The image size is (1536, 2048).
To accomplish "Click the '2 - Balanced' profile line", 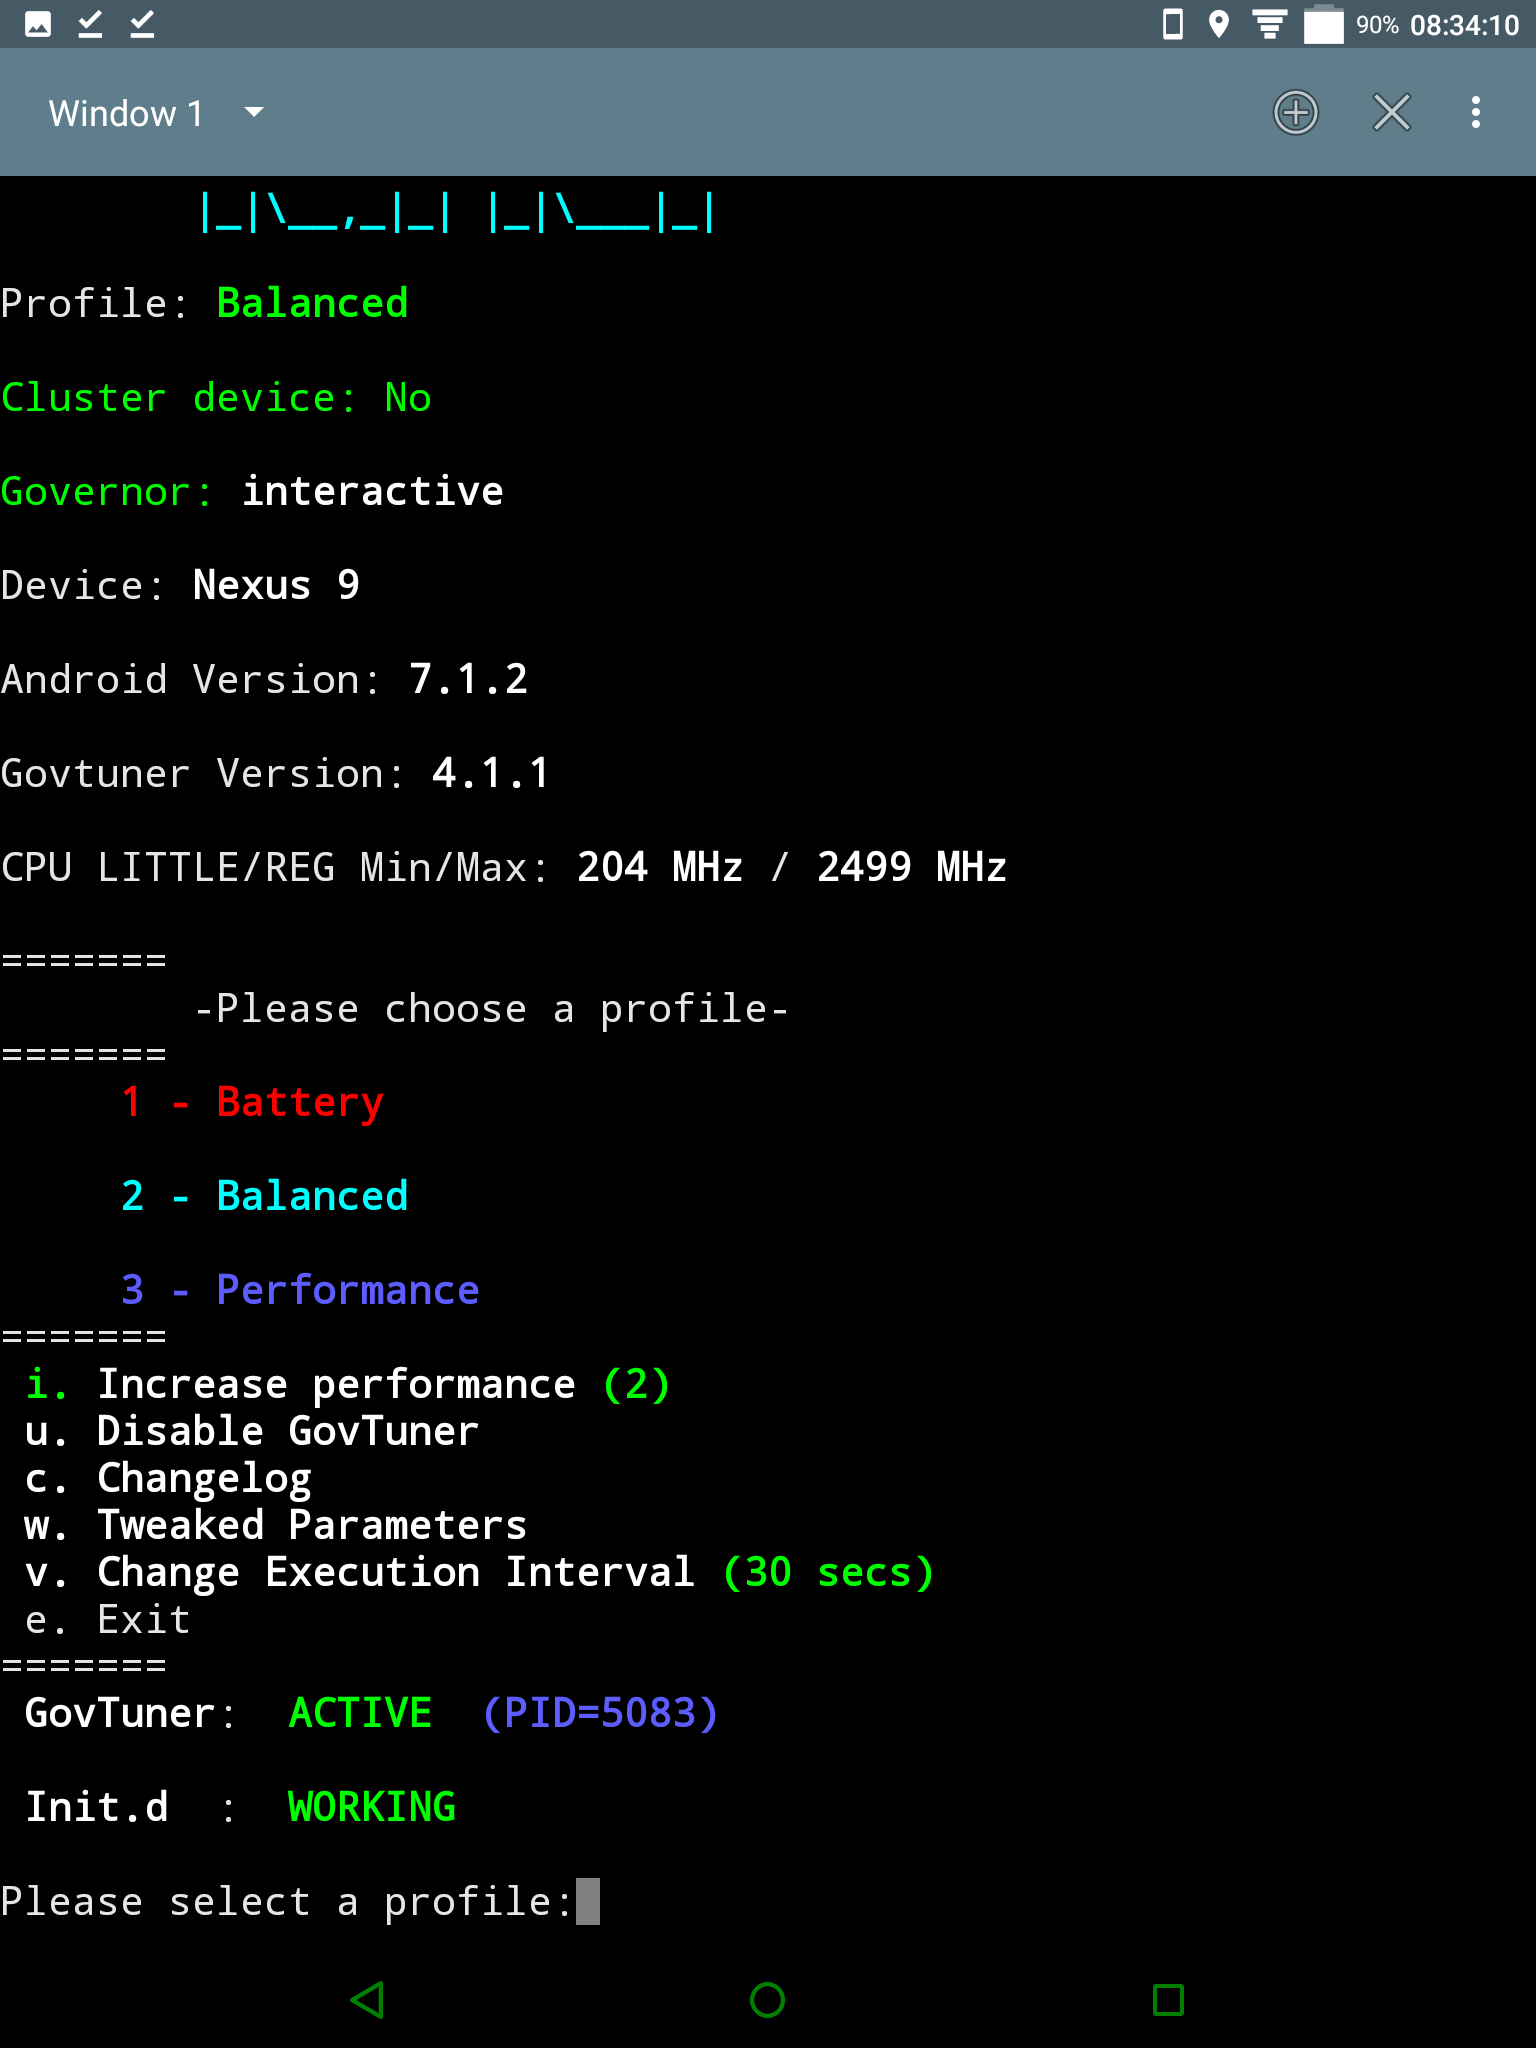I will tap(264, 1196).
